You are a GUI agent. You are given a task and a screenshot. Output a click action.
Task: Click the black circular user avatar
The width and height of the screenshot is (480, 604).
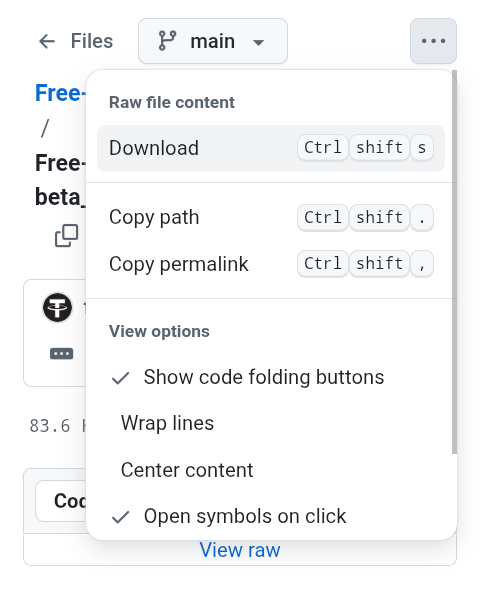click(x=57, y=307)
